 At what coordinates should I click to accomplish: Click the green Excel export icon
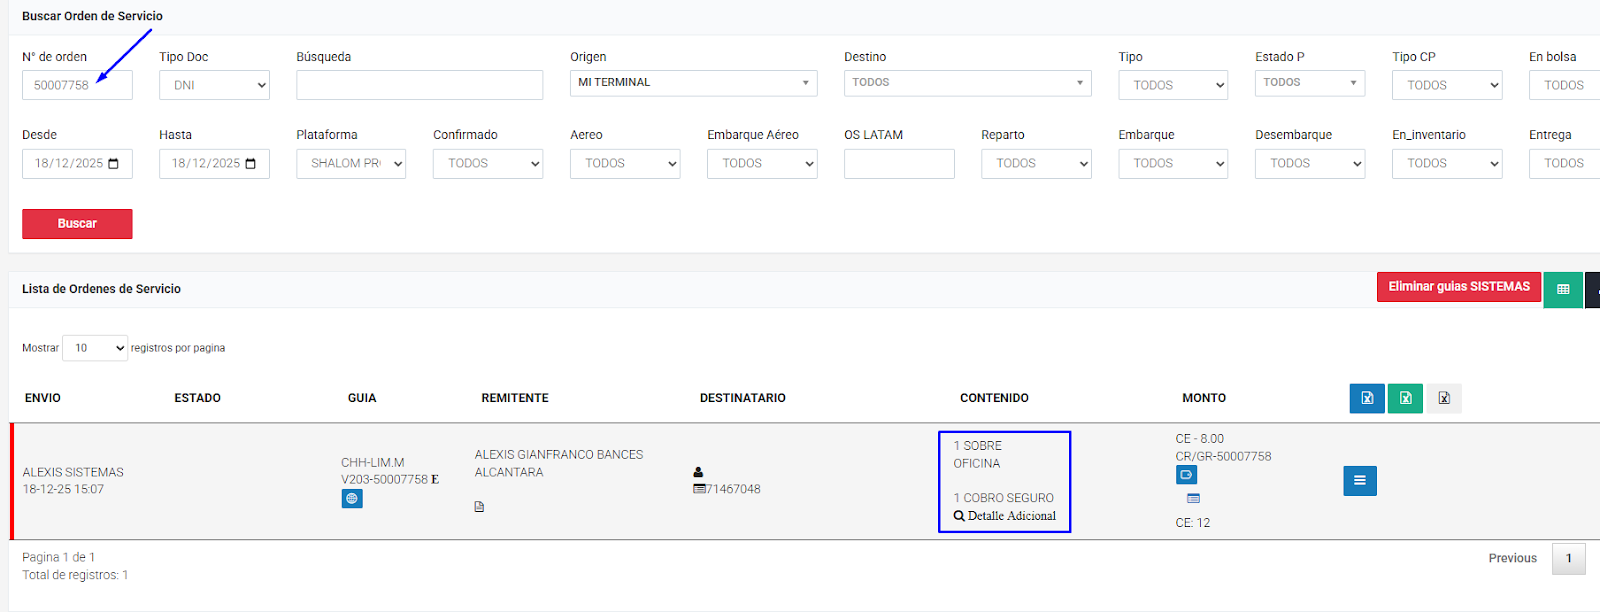tap(1405, 398)
